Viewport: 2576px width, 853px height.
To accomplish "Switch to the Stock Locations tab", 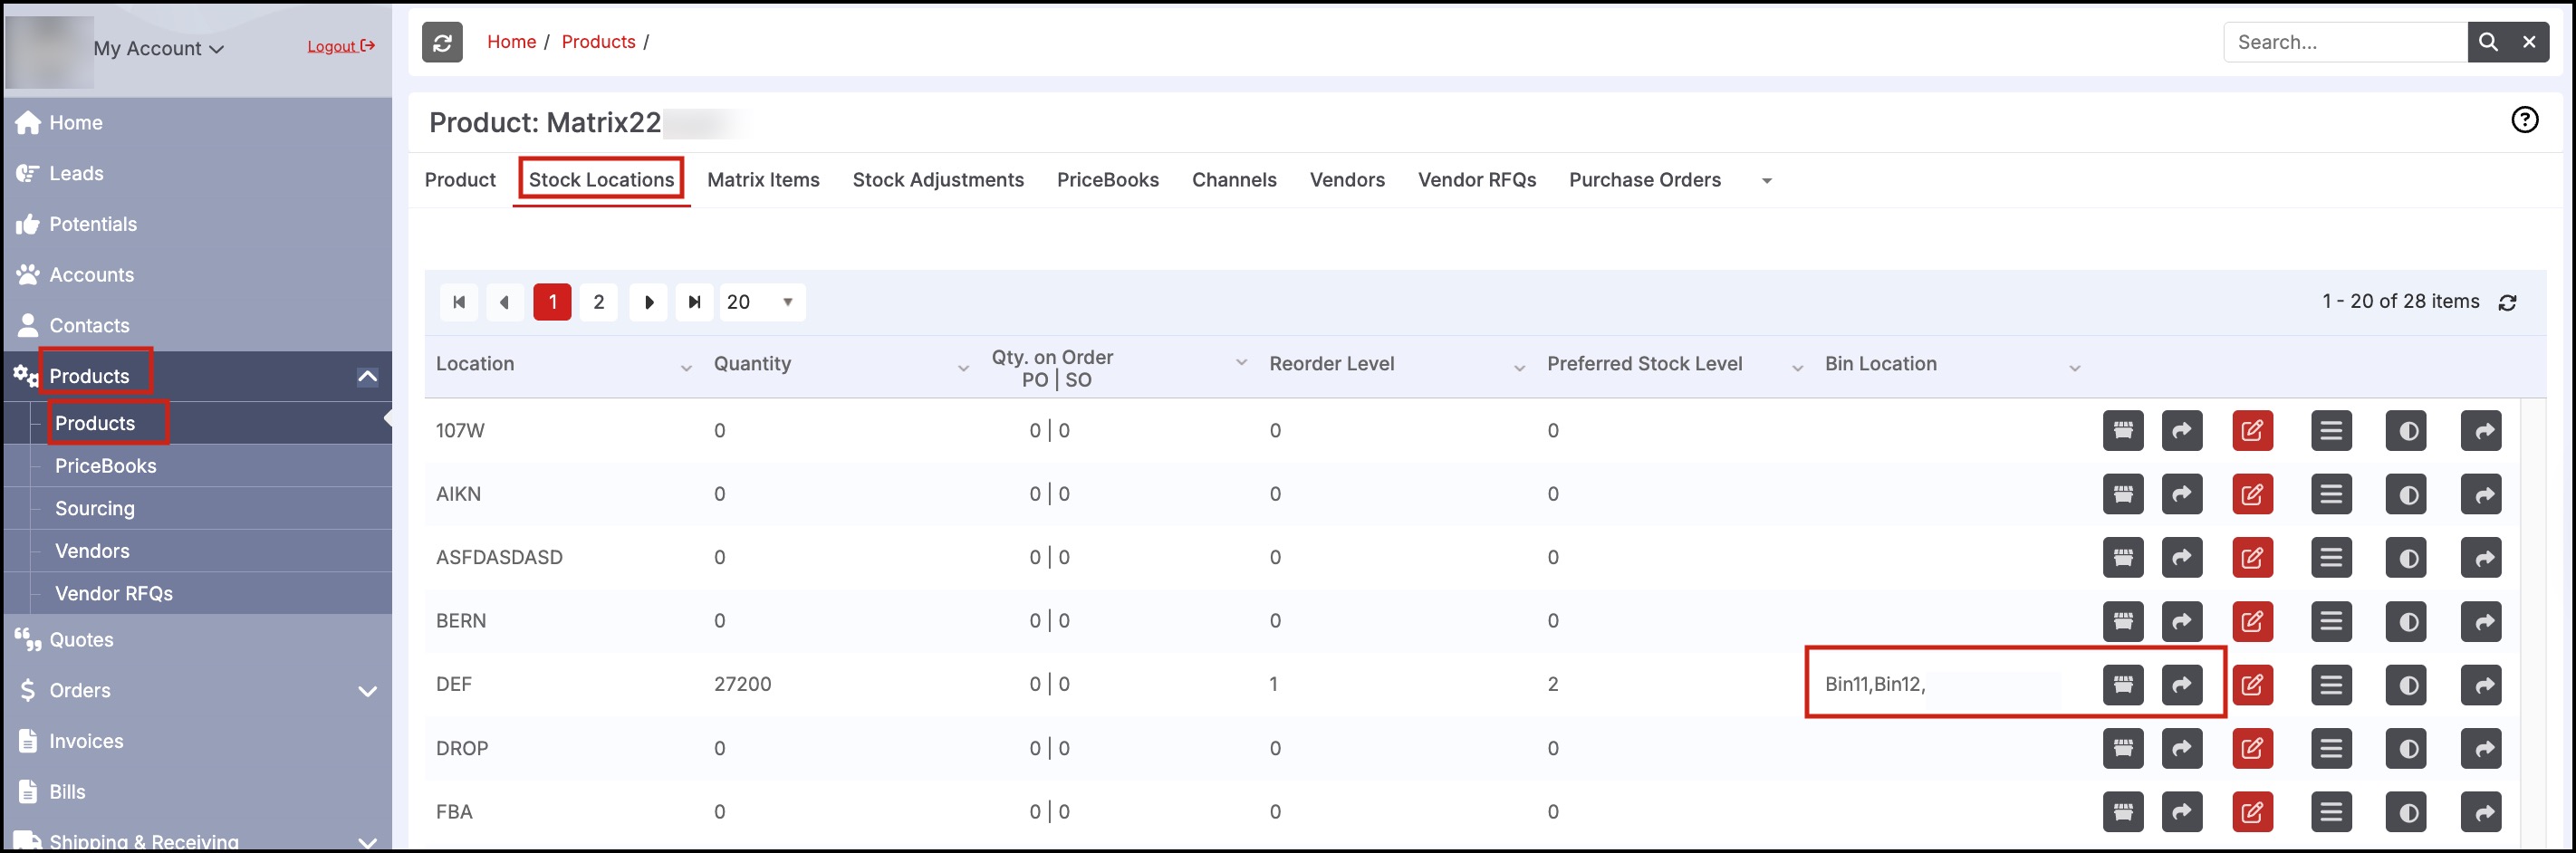I will tap(601, 180).
